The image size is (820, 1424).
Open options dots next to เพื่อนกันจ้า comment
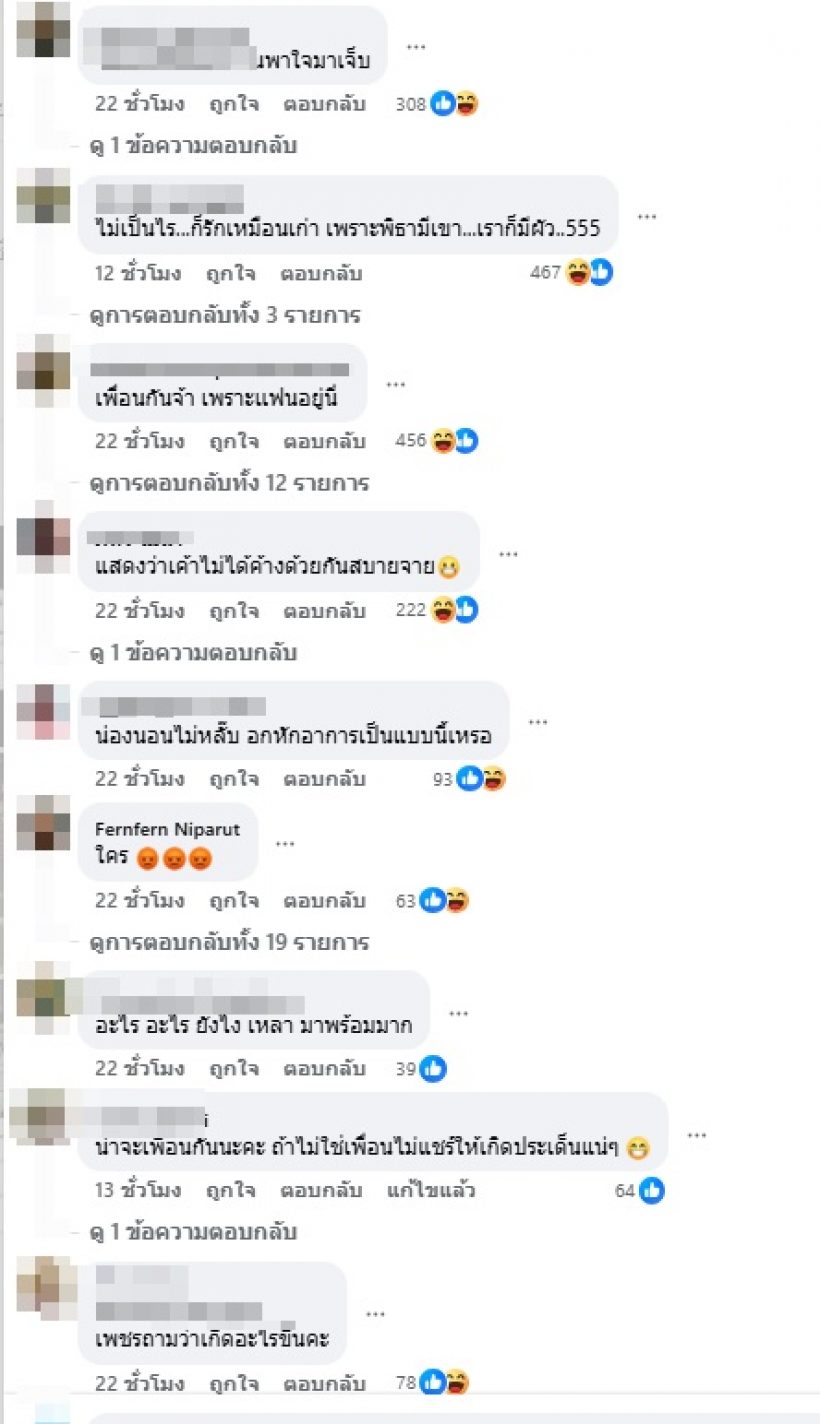pos(396,384)
